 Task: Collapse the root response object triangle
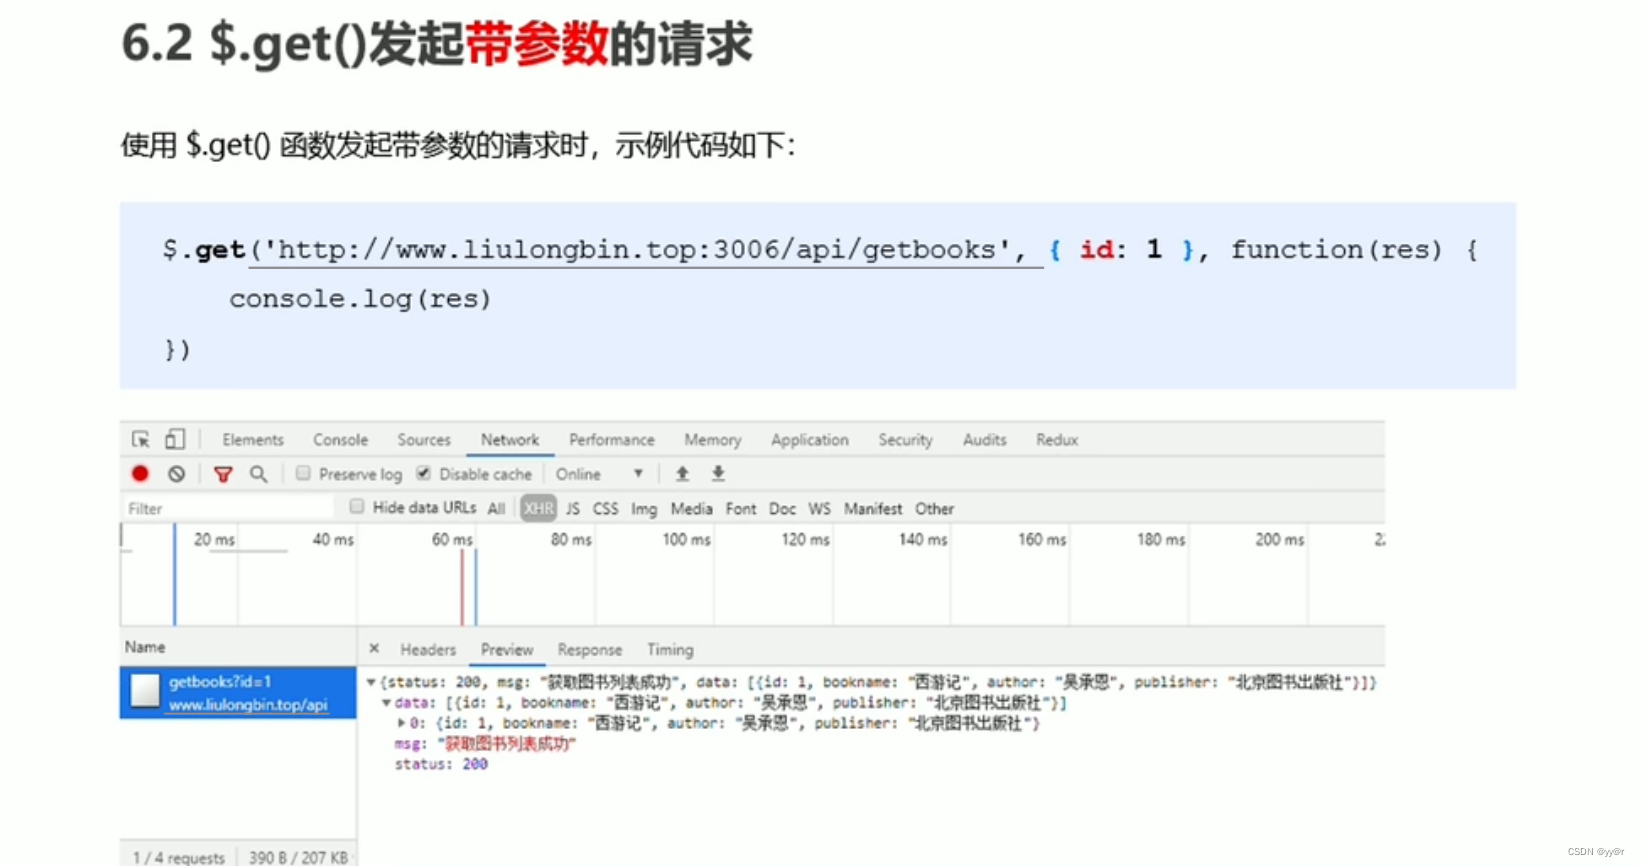click(371, 682)
